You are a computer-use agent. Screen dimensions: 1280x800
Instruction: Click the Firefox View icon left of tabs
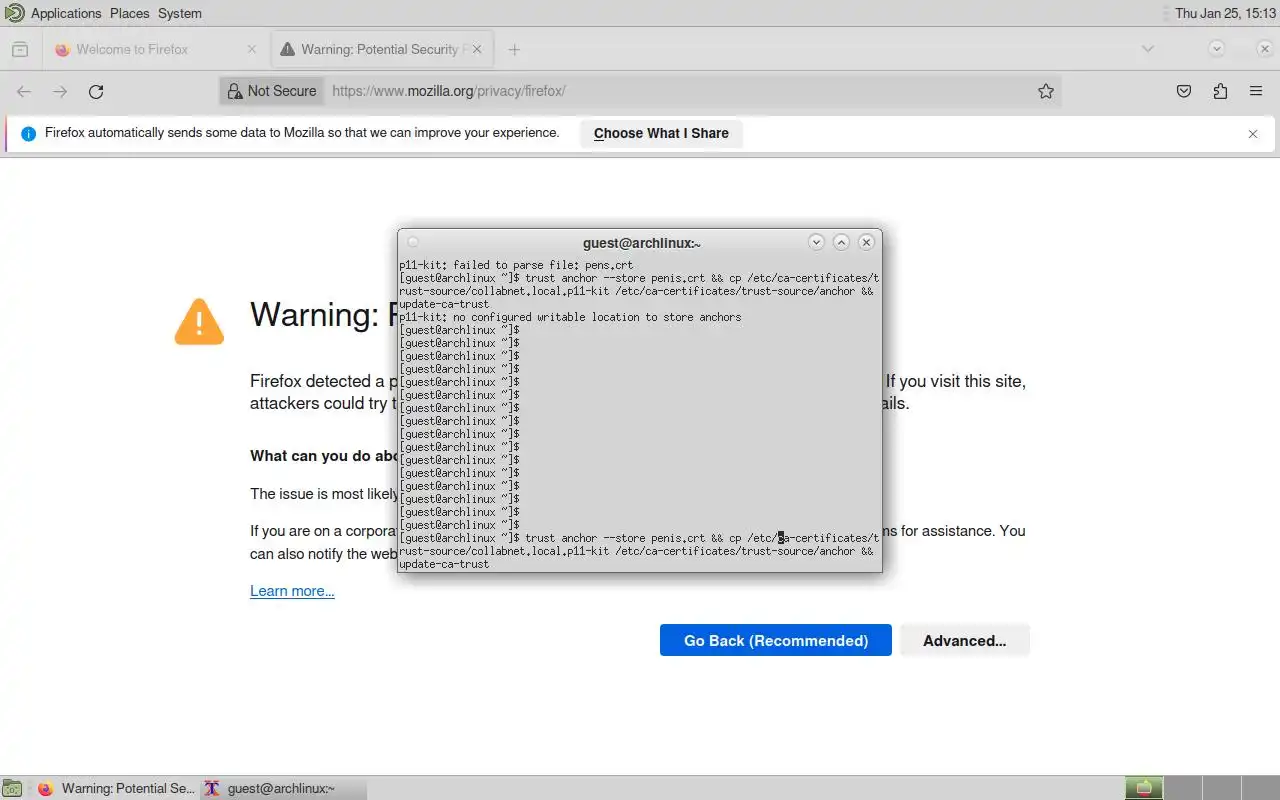[x=20, y=49]
